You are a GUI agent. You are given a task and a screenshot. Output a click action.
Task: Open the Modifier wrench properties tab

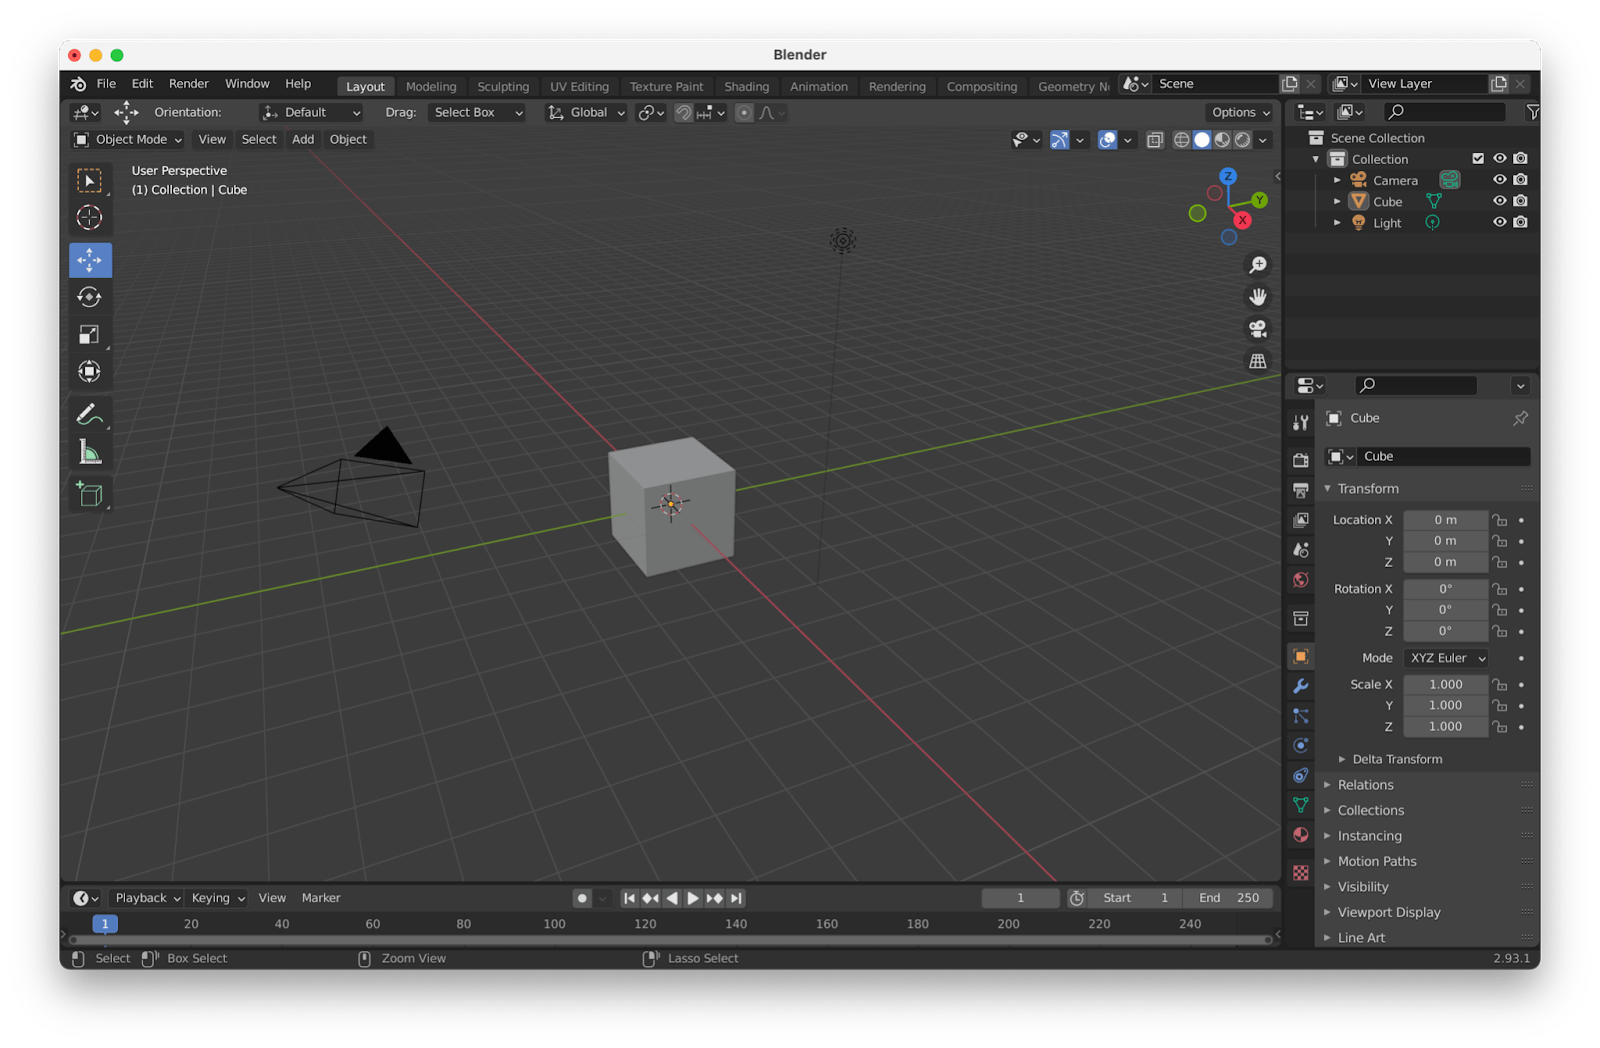click(x=1301, y=686)
